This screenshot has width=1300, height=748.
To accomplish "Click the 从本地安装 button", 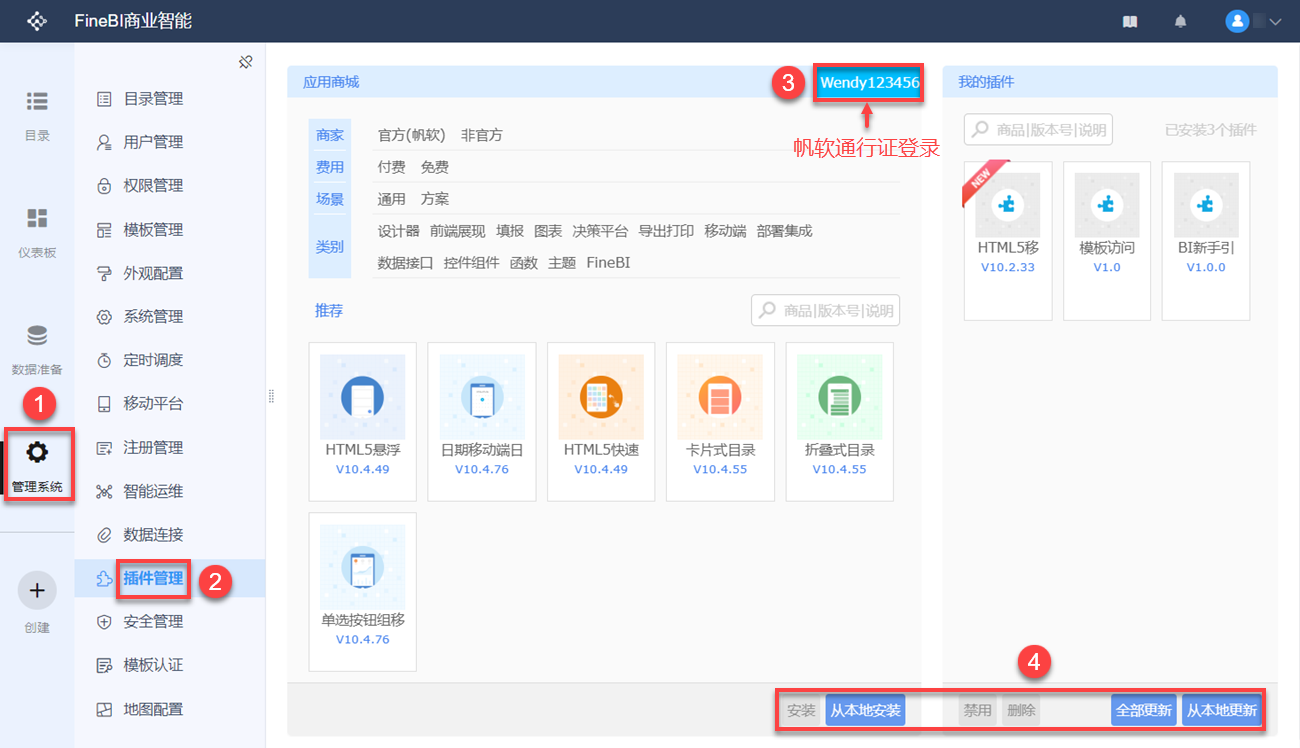I will tap(865, 710).
